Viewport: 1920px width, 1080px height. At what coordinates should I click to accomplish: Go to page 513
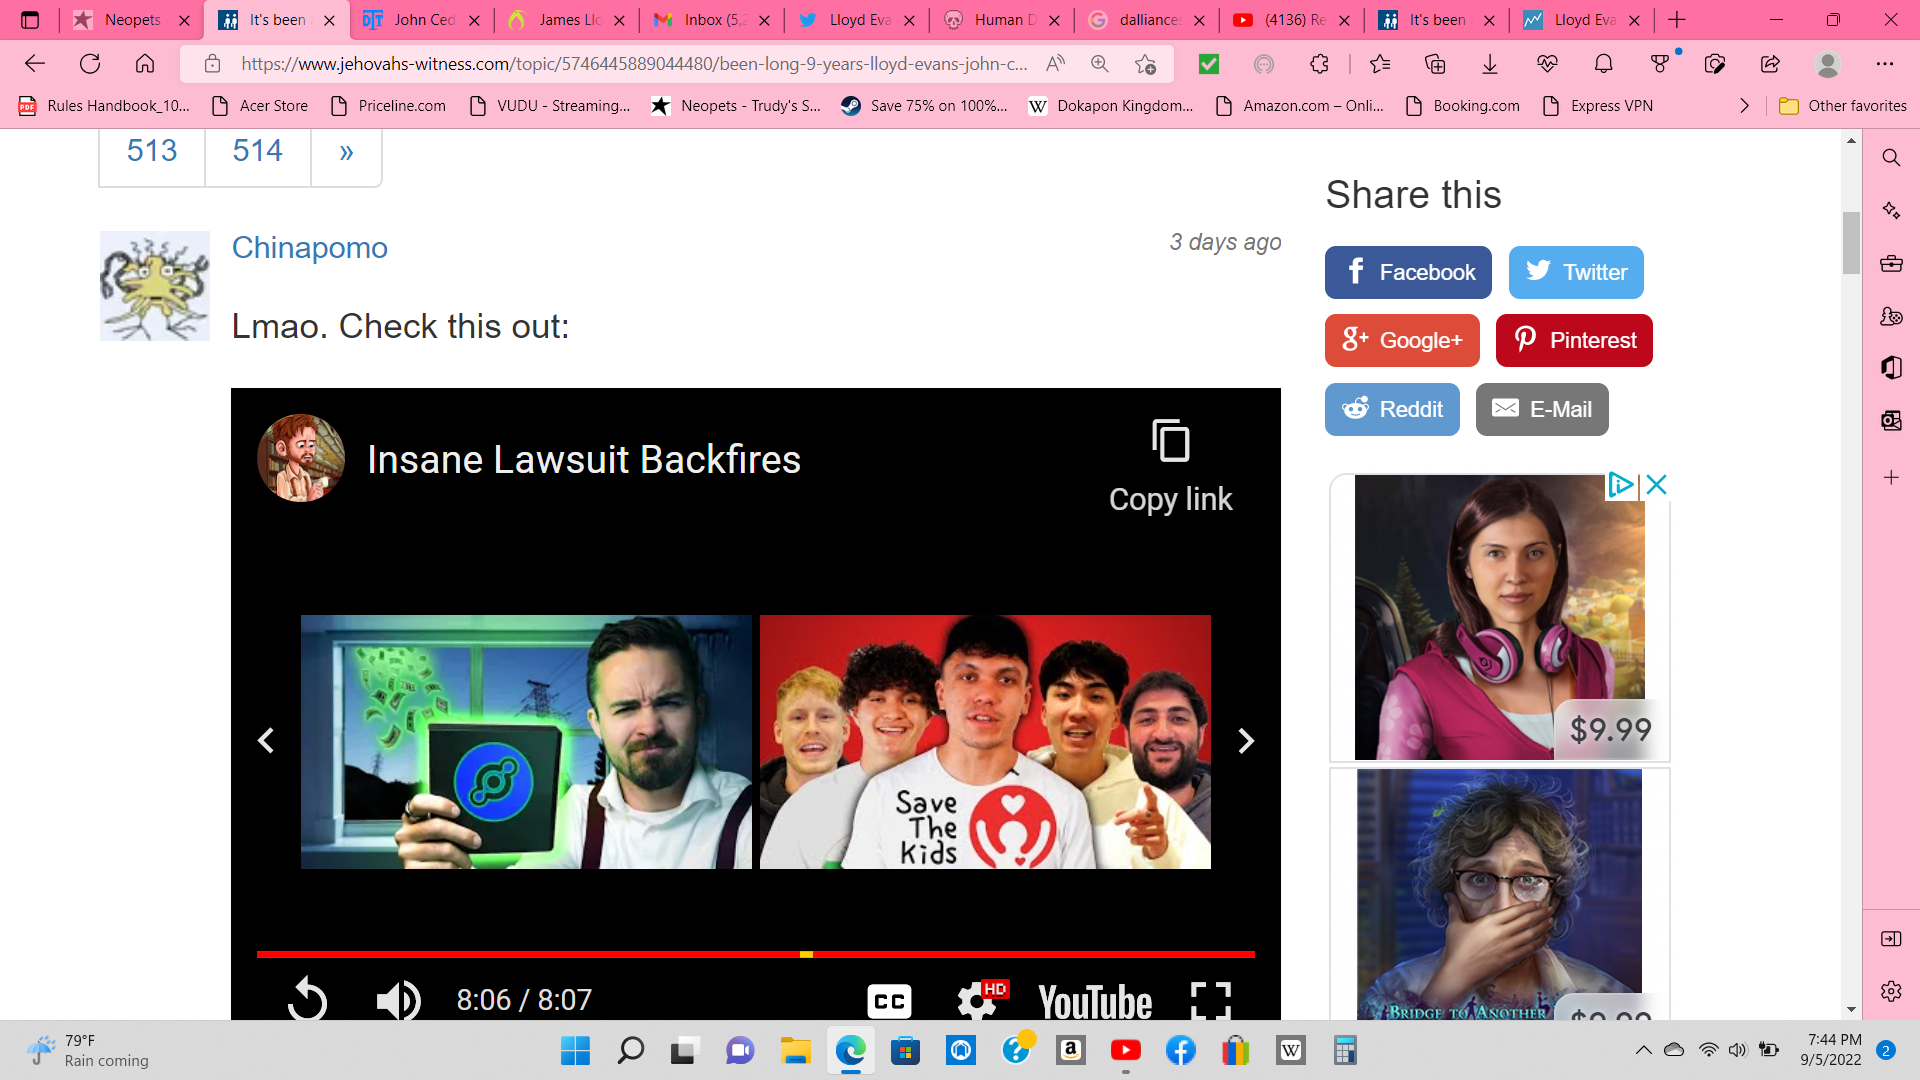pyautogui.click(x=152, y=151)
